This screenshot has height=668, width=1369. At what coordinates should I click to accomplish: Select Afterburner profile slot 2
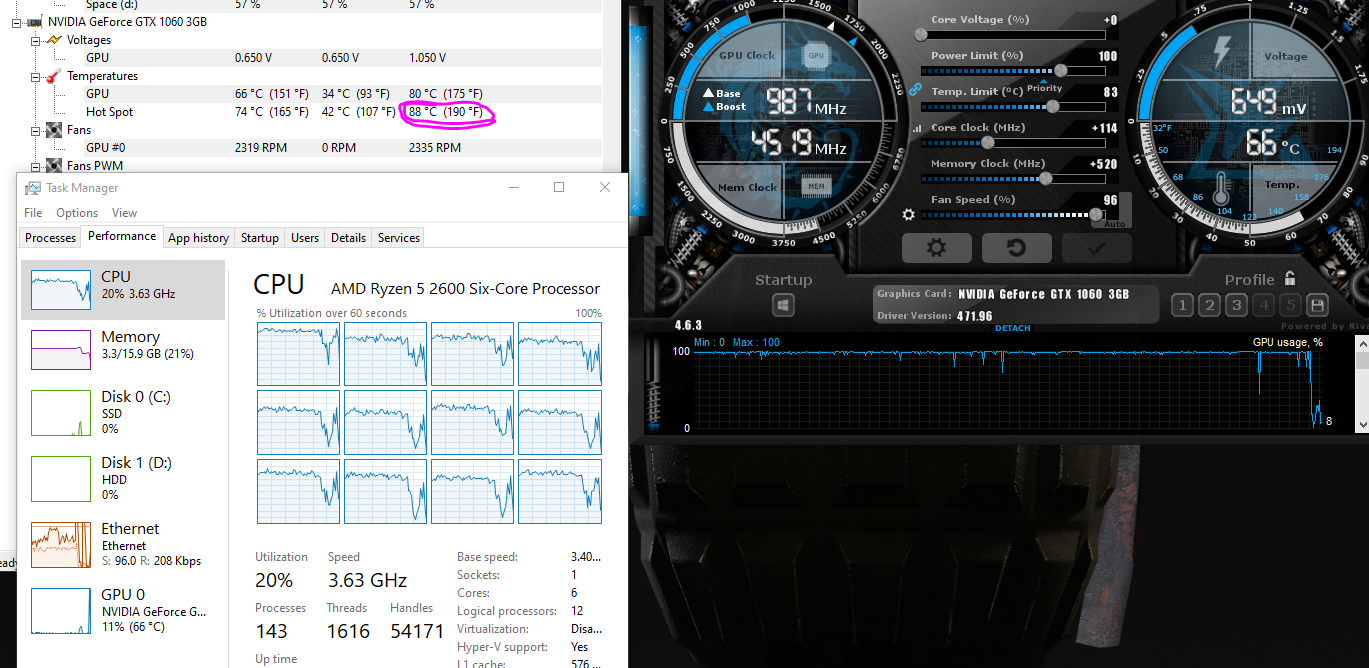coord(1209,305)
